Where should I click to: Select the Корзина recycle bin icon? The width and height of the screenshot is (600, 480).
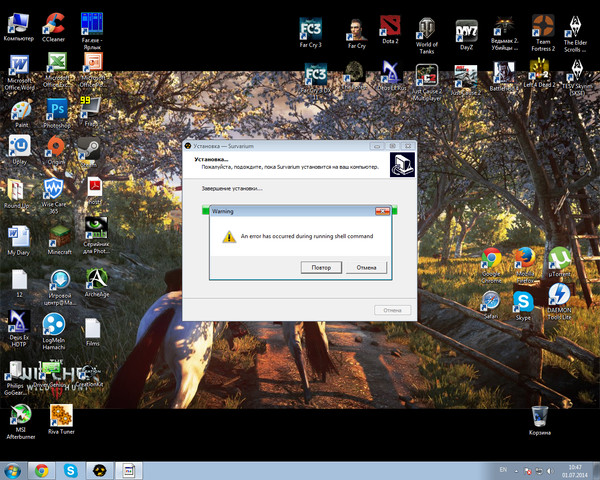540,421
